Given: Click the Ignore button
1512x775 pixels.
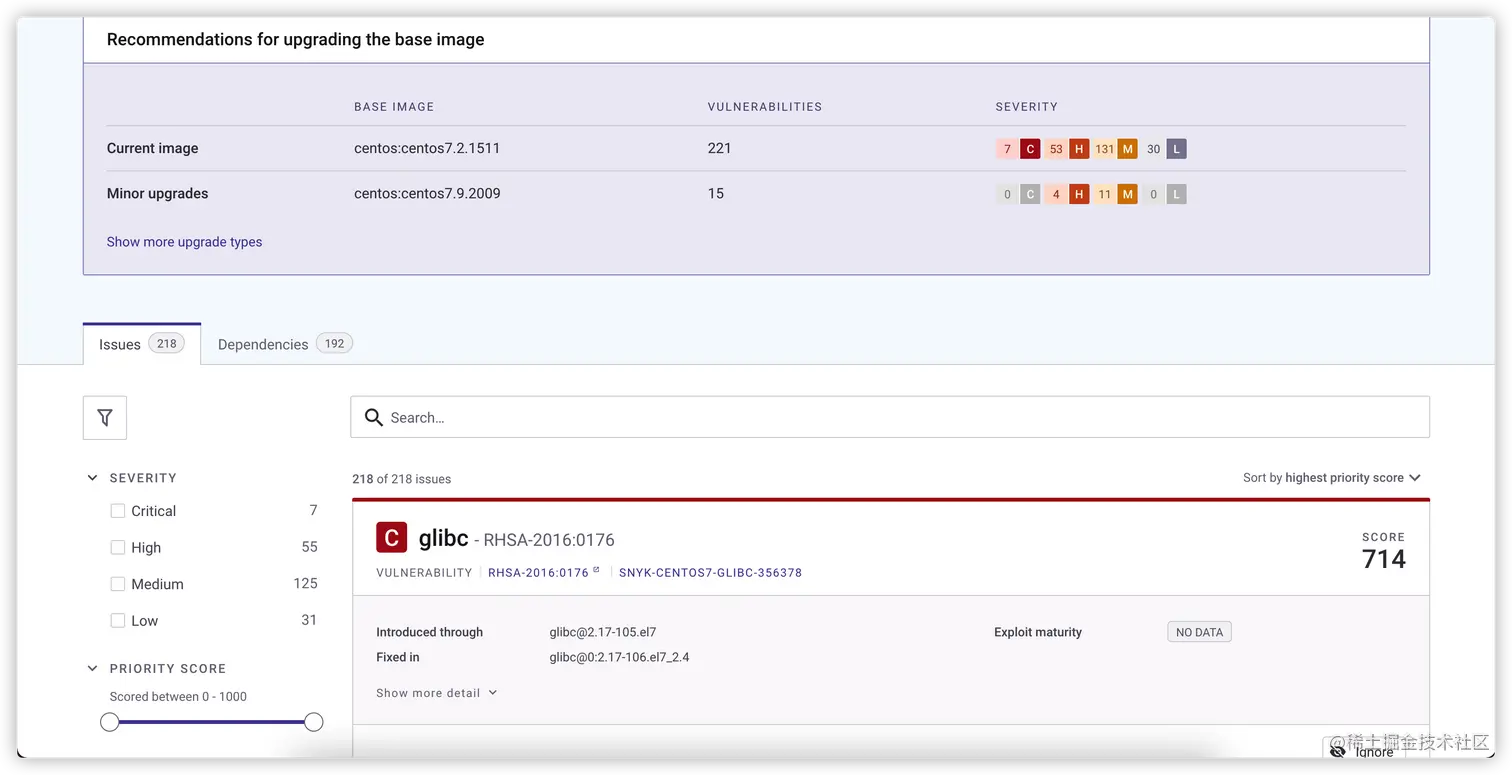Looking at the screenshot, I should point(1365,750).
